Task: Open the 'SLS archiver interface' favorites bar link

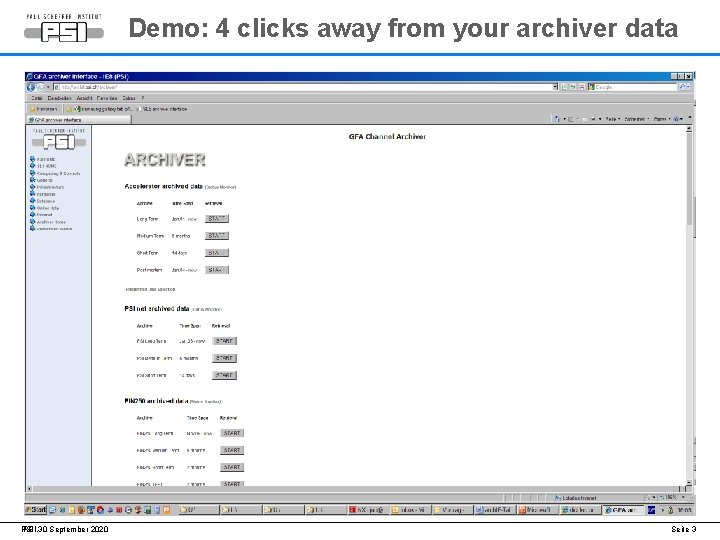Action: tap(162, 109)
